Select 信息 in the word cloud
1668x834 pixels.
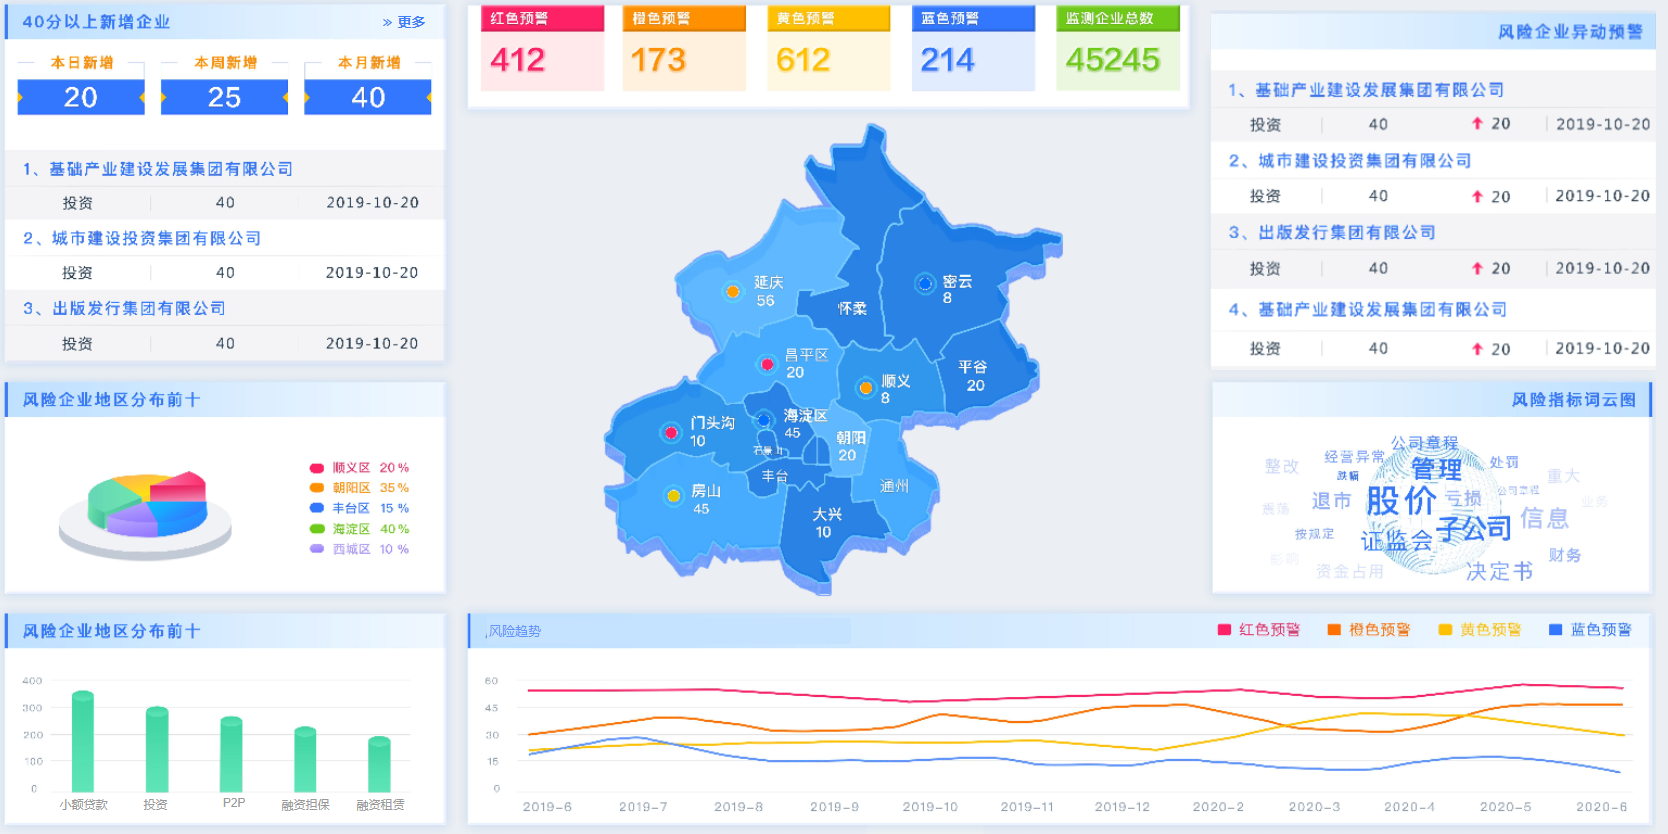click(x=1544, y=517)
